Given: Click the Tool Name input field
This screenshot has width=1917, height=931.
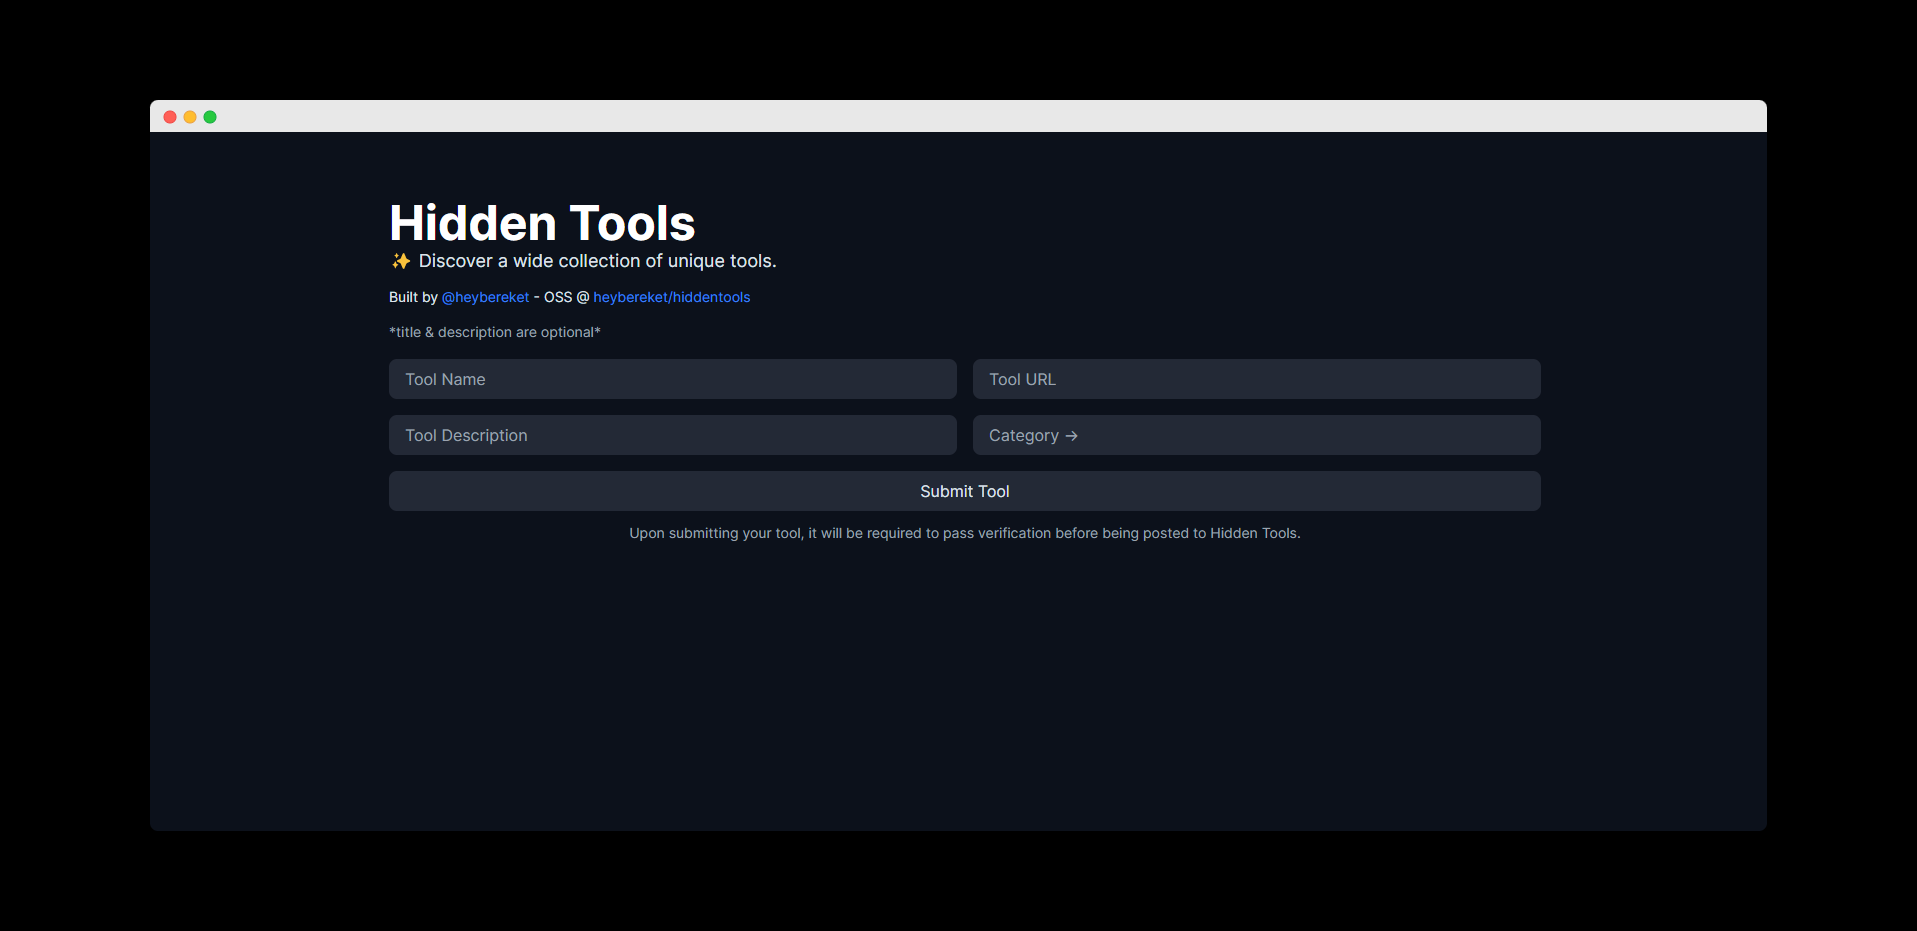Looking at the screenshot, I should point(671,379).
